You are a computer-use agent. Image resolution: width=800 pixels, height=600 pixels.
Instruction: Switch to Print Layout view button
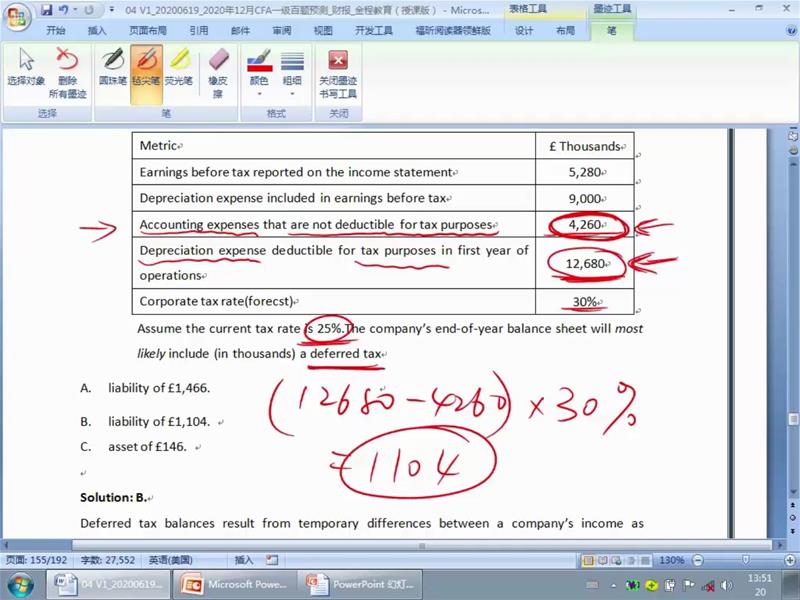(588, 560)
